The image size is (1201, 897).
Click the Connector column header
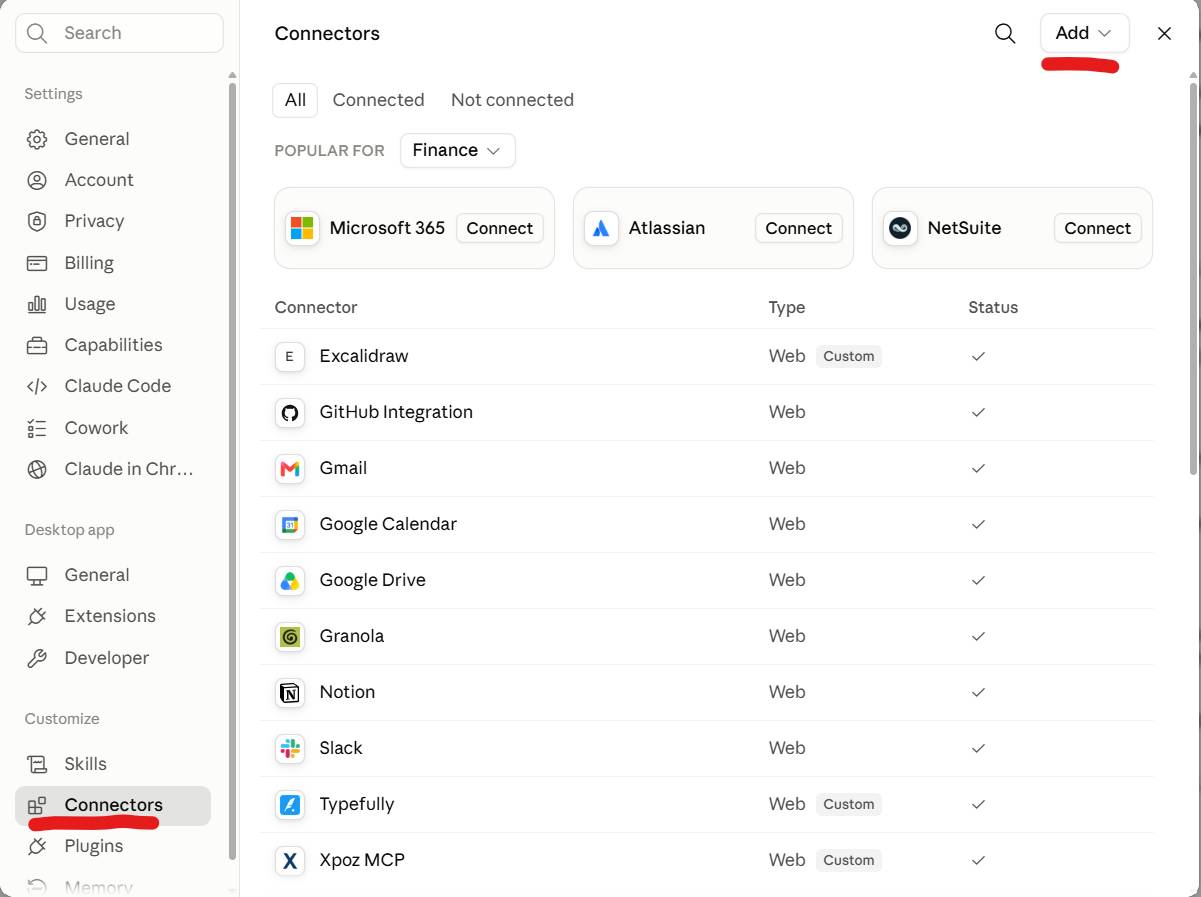pyautogui.click(x=316, y=307)
